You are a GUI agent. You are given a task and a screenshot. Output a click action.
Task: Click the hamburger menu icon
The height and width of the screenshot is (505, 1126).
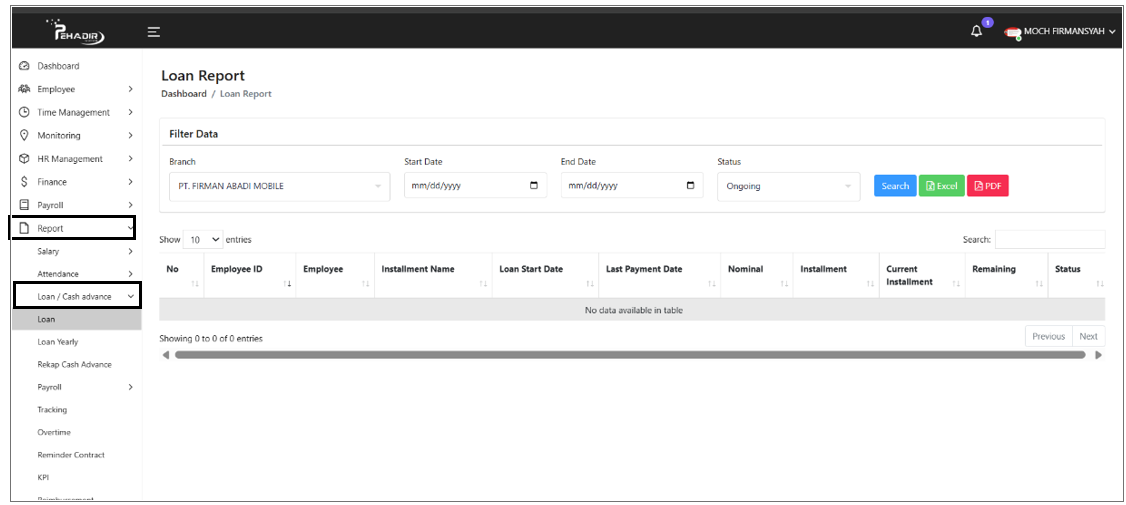[x=154, y=32]
